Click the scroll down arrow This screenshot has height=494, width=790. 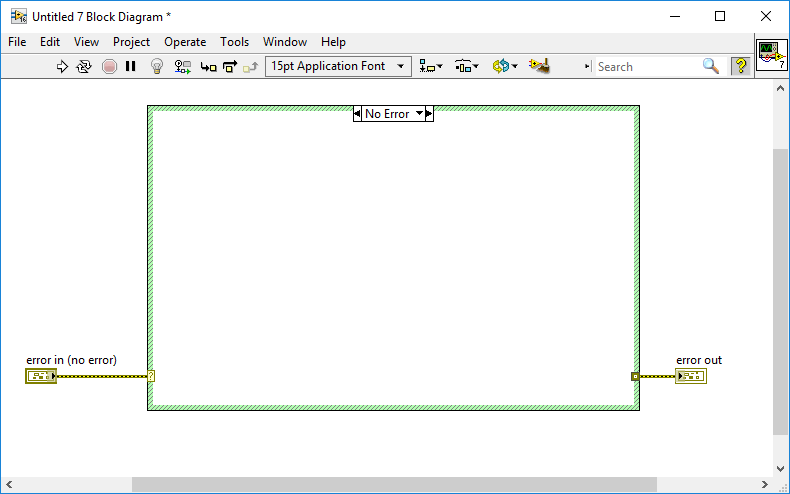tap(780, 469)
